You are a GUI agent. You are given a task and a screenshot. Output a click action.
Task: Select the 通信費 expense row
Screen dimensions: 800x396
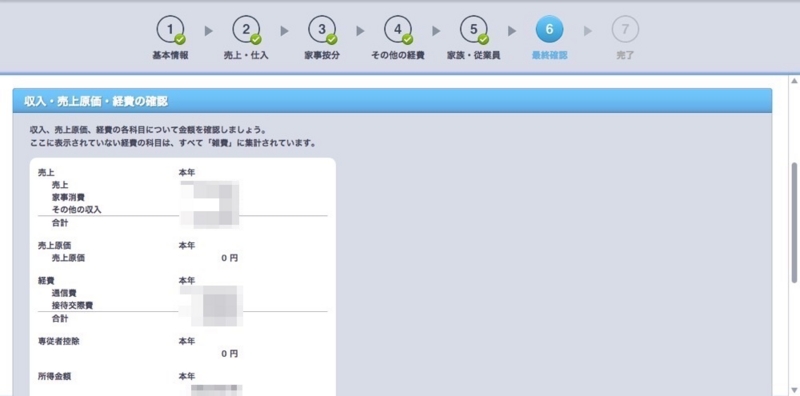pyautogui.click(x=64, y=293)
